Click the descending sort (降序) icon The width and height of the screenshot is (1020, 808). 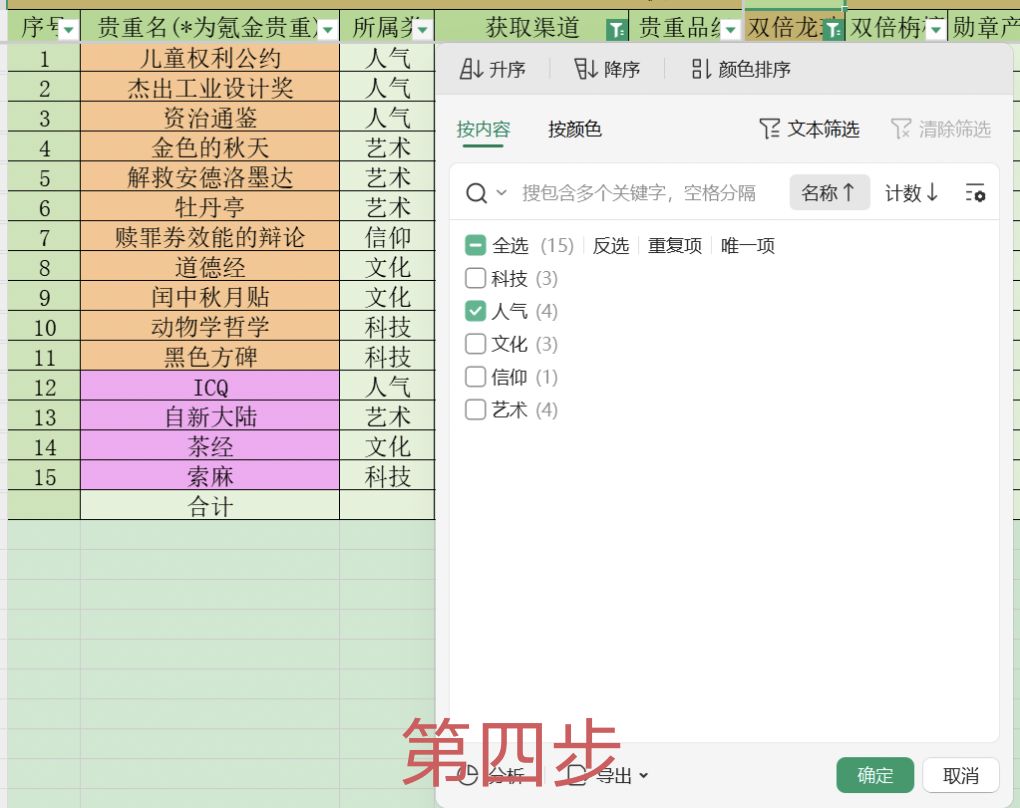[x=586, y=69]
